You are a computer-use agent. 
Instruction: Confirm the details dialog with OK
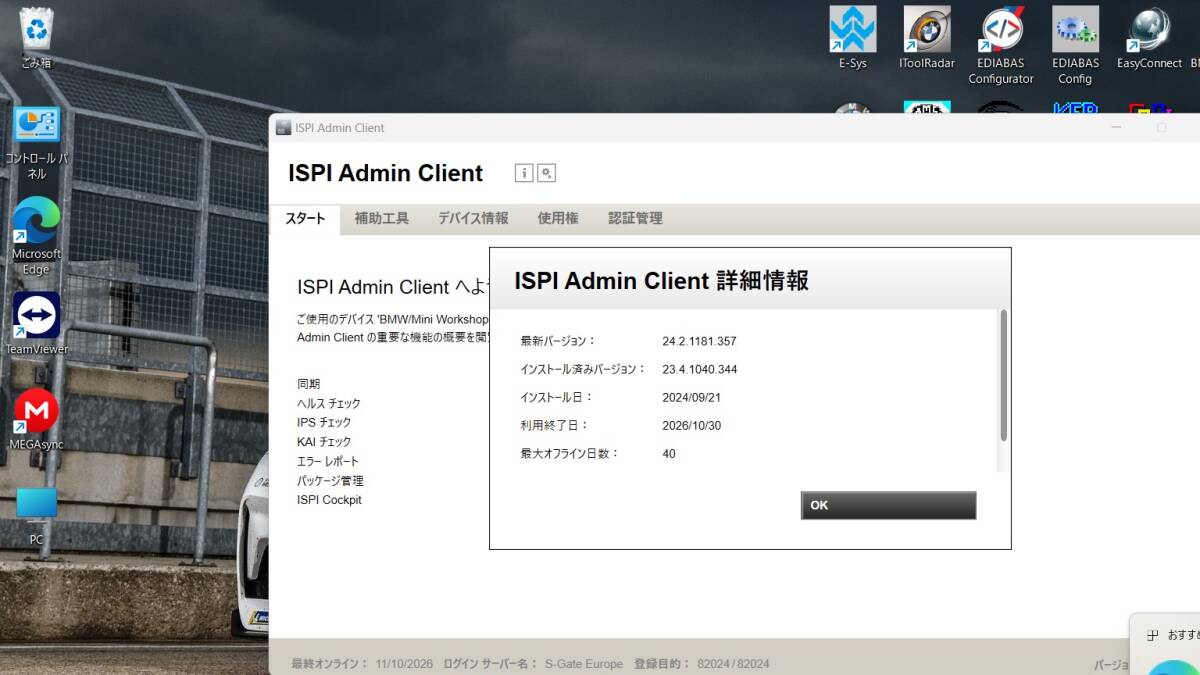click(x=888, y=505)
